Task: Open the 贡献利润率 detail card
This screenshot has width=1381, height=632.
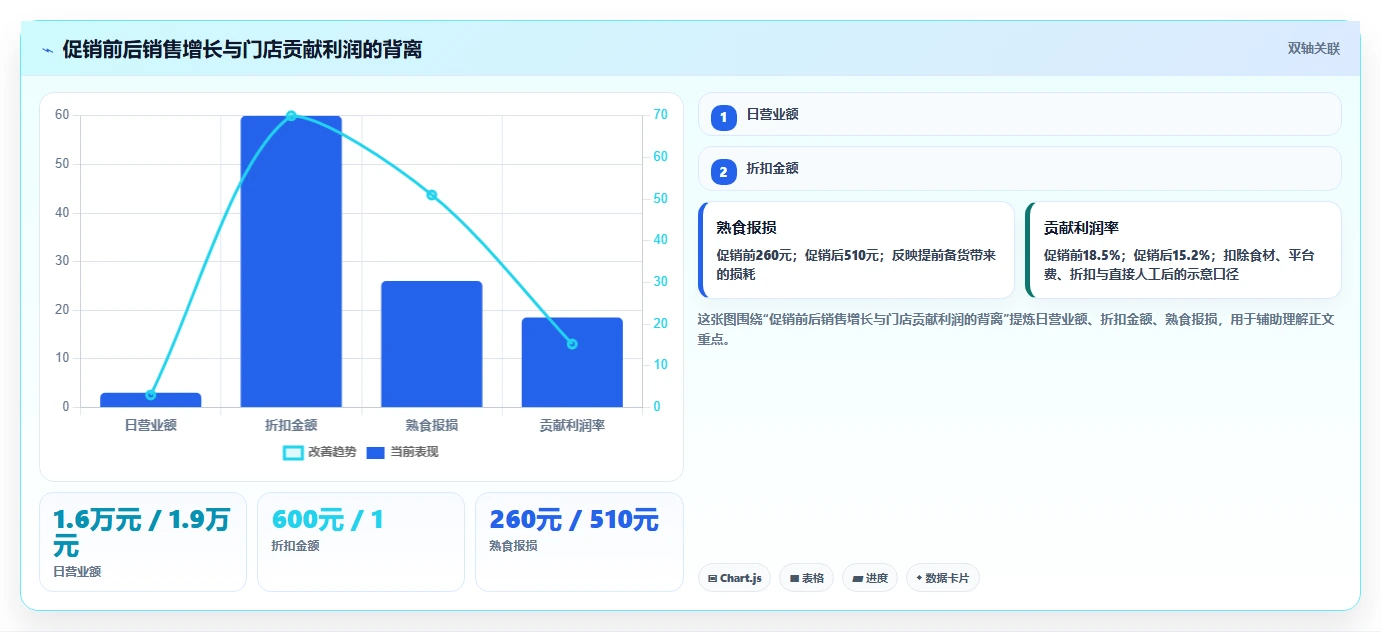Action: point(1183,250)
